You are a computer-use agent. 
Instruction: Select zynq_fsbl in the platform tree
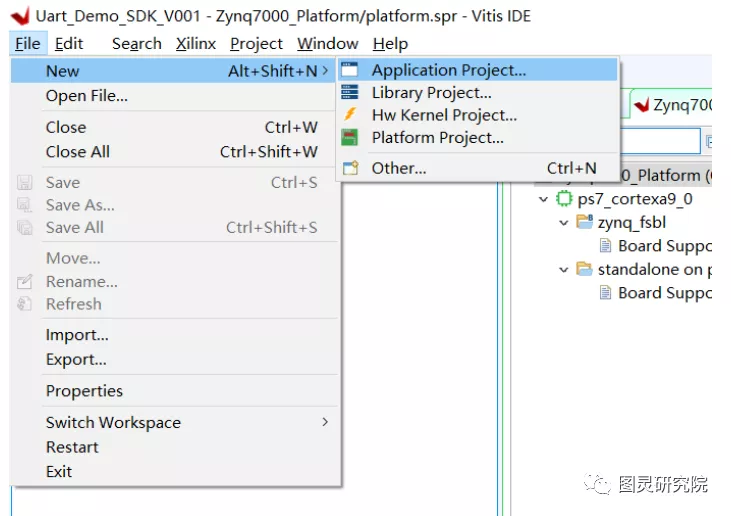[632, 222]
